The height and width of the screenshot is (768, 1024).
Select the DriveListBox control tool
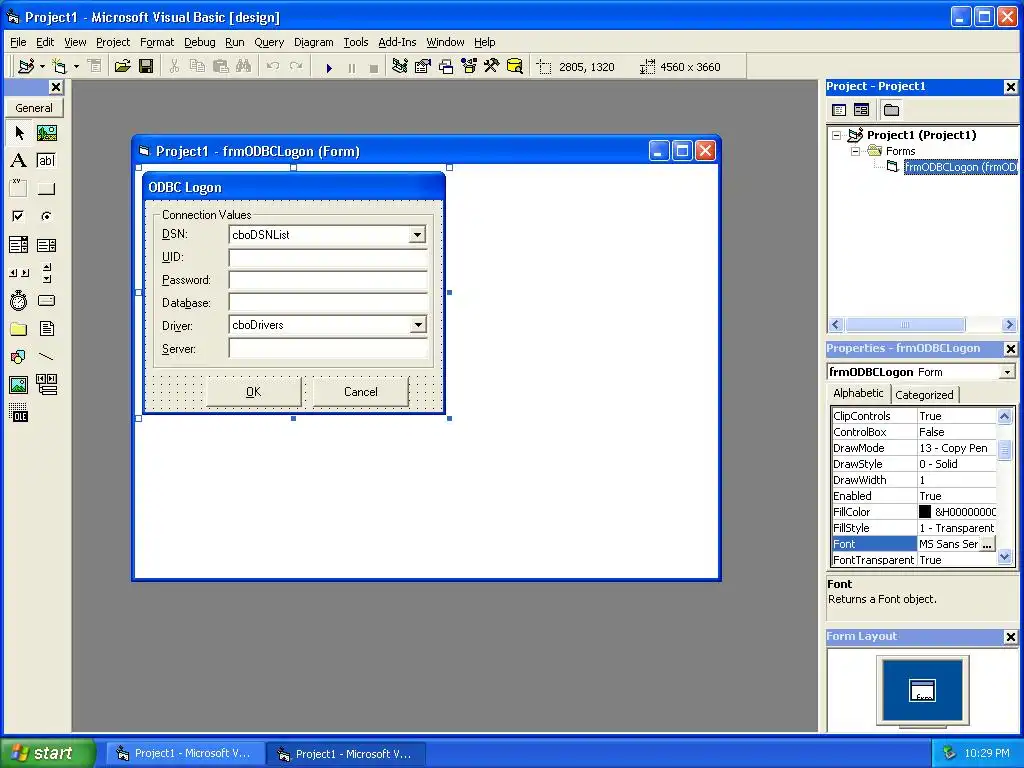[46, 300]
